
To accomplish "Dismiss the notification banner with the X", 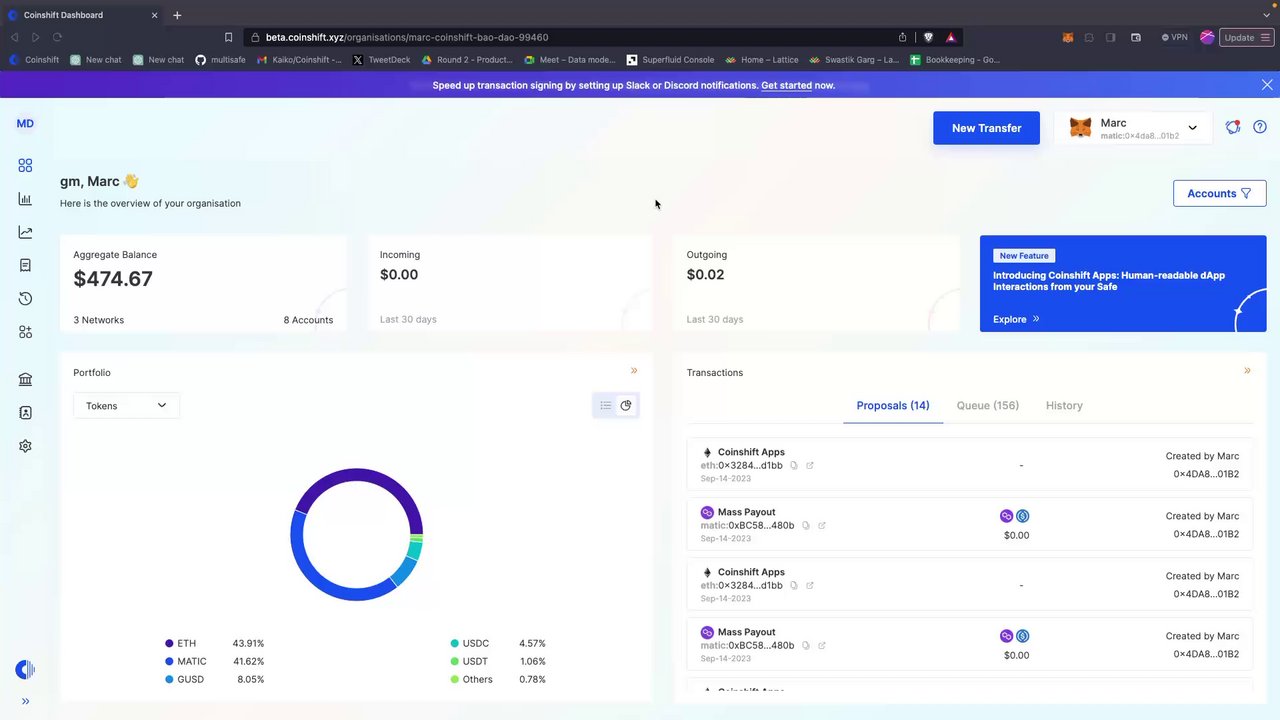I will click(x=1267, y=85).
